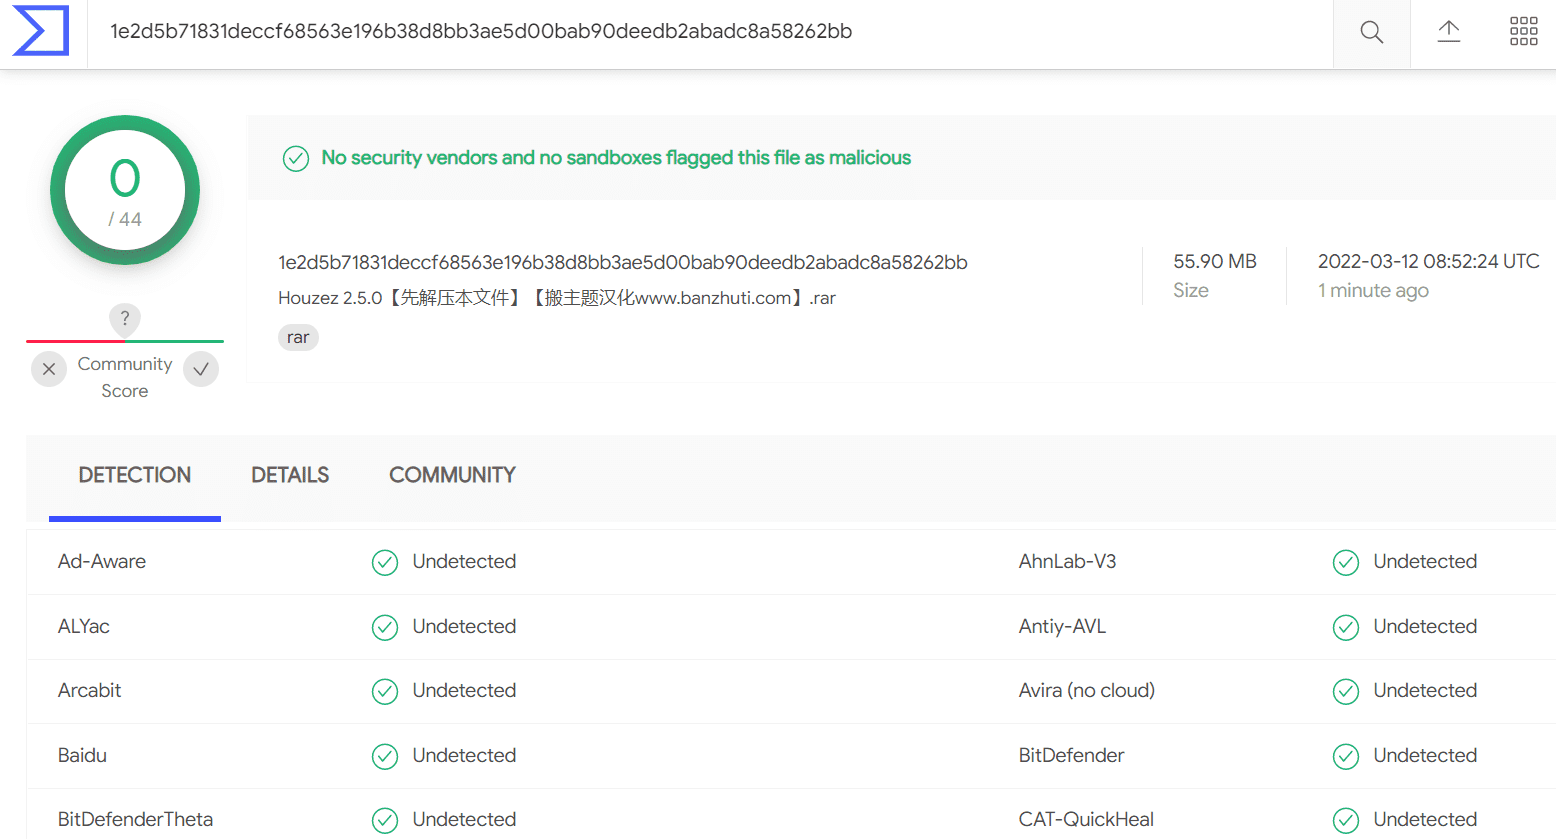Screen dimensions: 1556x839
Task: Click the green check beside no-vendors message
Action: (296, 158)
